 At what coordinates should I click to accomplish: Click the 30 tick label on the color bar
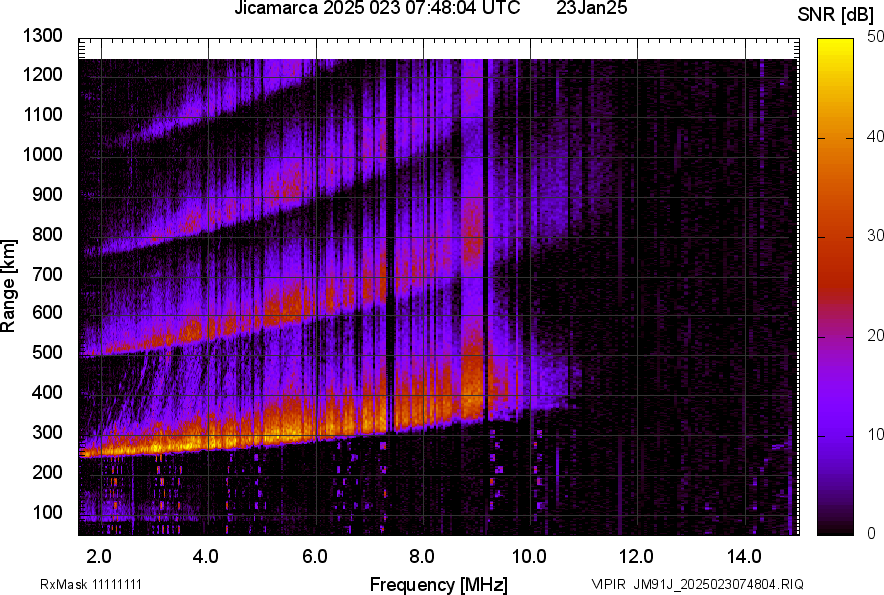coord(876,236)
